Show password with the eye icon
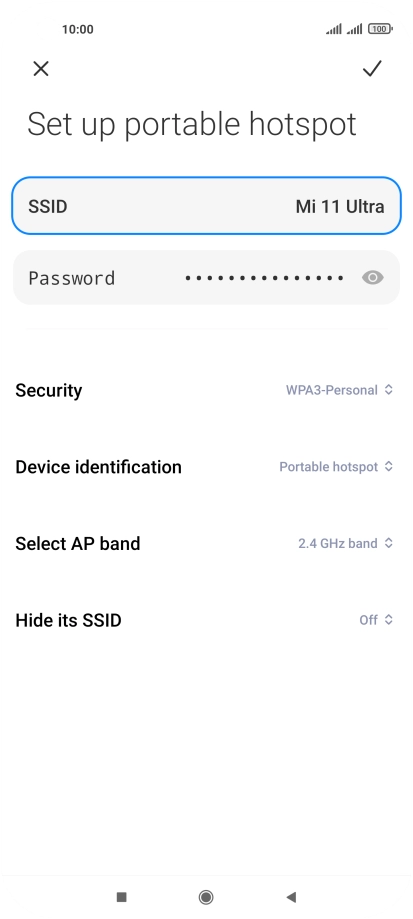 pyautogui.click(x=373, y=277)
